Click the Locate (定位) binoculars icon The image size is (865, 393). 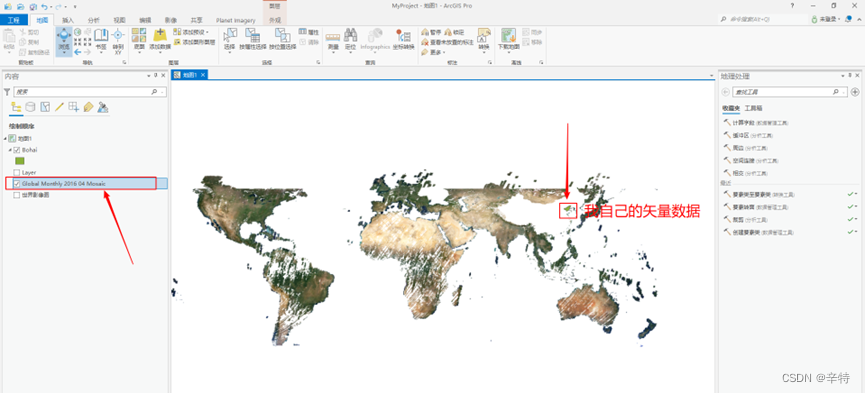click(350, 36)
